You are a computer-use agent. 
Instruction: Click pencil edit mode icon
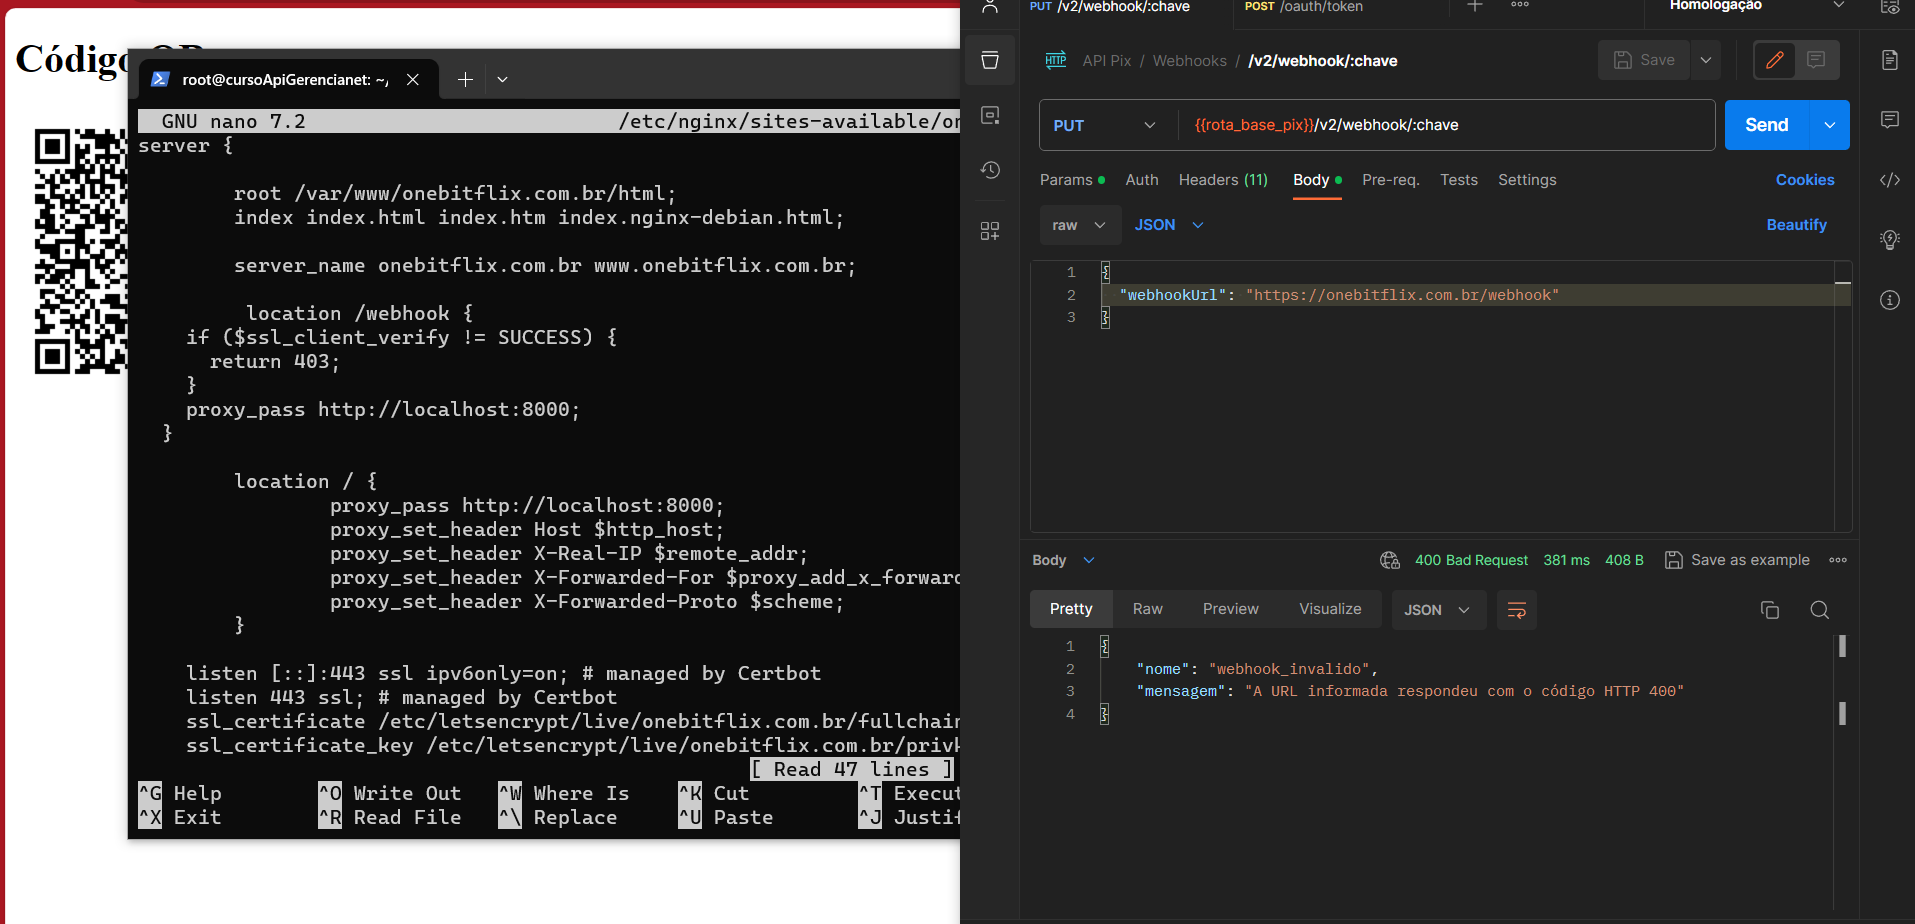[x=1775, y=60]
